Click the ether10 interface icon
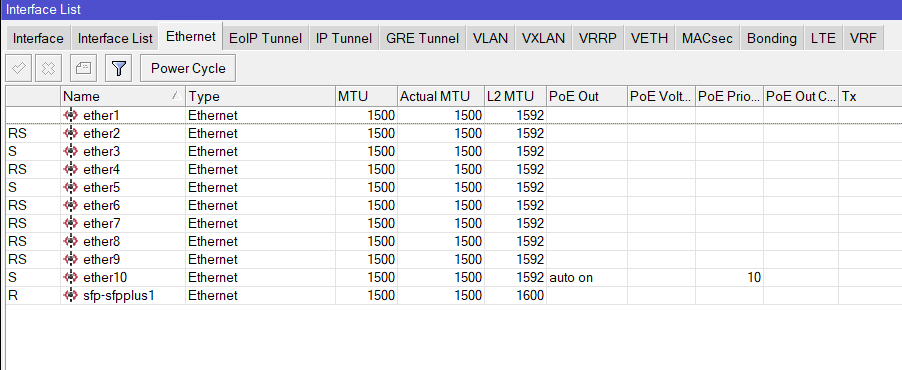Screen dimensions: 902x370 pyautogui.click(x=71, y=278)
